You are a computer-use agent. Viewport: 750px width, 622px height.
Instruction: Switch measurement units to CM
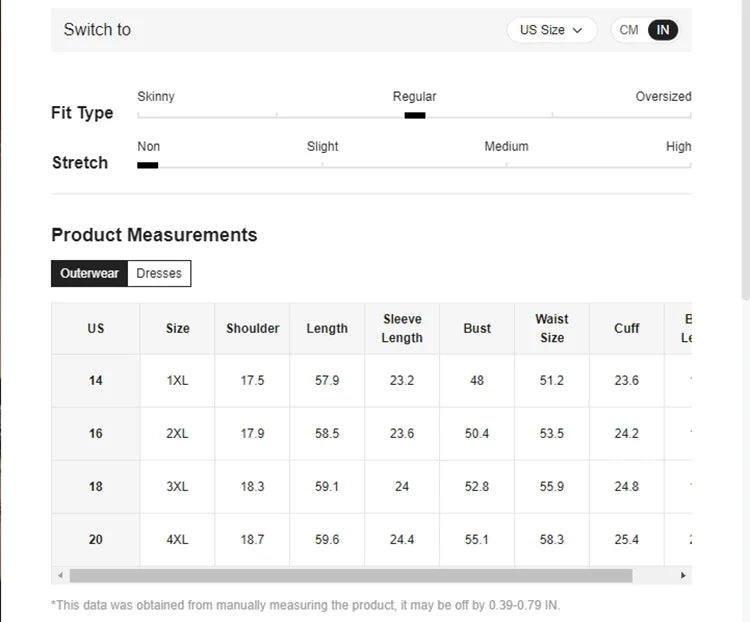tap(629, 30)
